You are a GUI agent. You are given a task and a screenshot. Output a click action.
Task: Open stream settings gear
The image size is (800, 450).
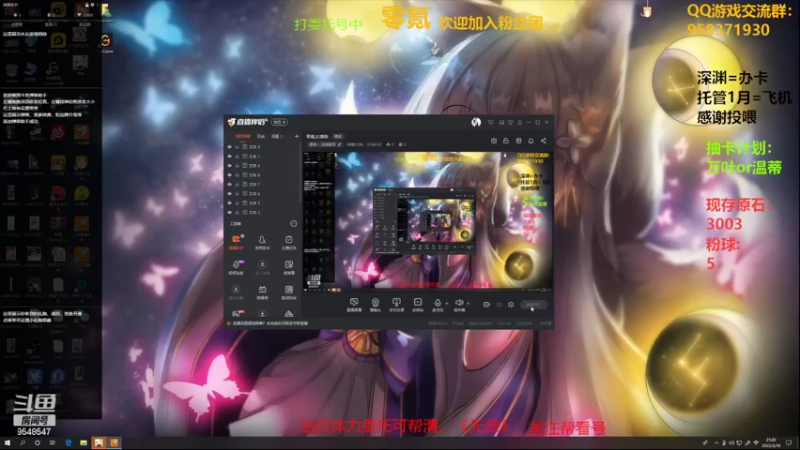(511, 305)
